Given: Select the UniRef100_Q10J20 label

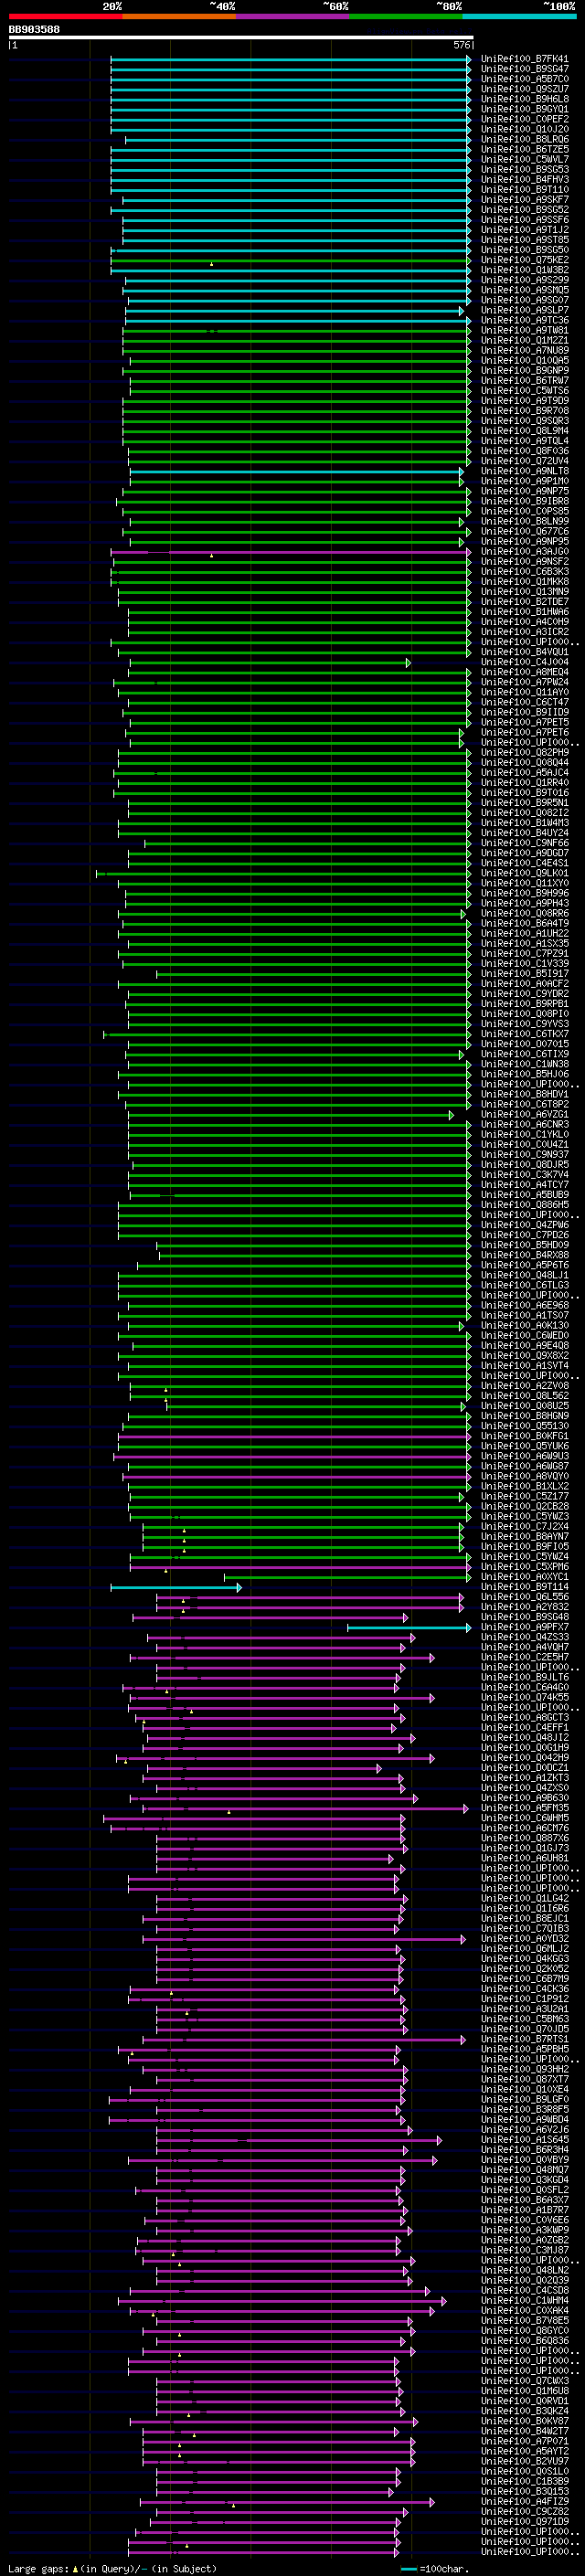Looking at the screenshot, I should [524, 129].
